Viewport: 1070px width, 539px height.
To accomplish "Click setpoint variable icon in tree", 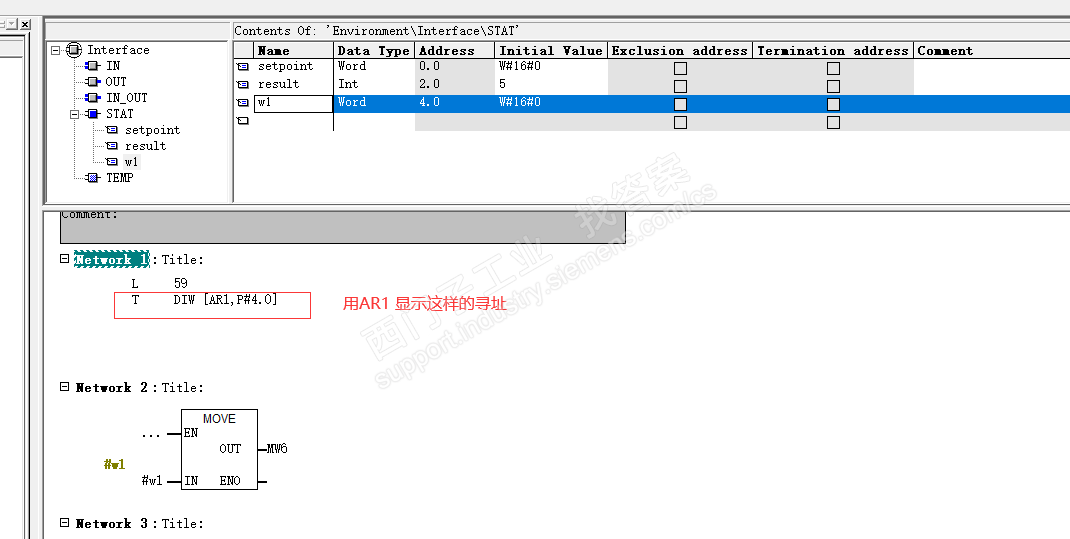I will click(x=112, y=130).
